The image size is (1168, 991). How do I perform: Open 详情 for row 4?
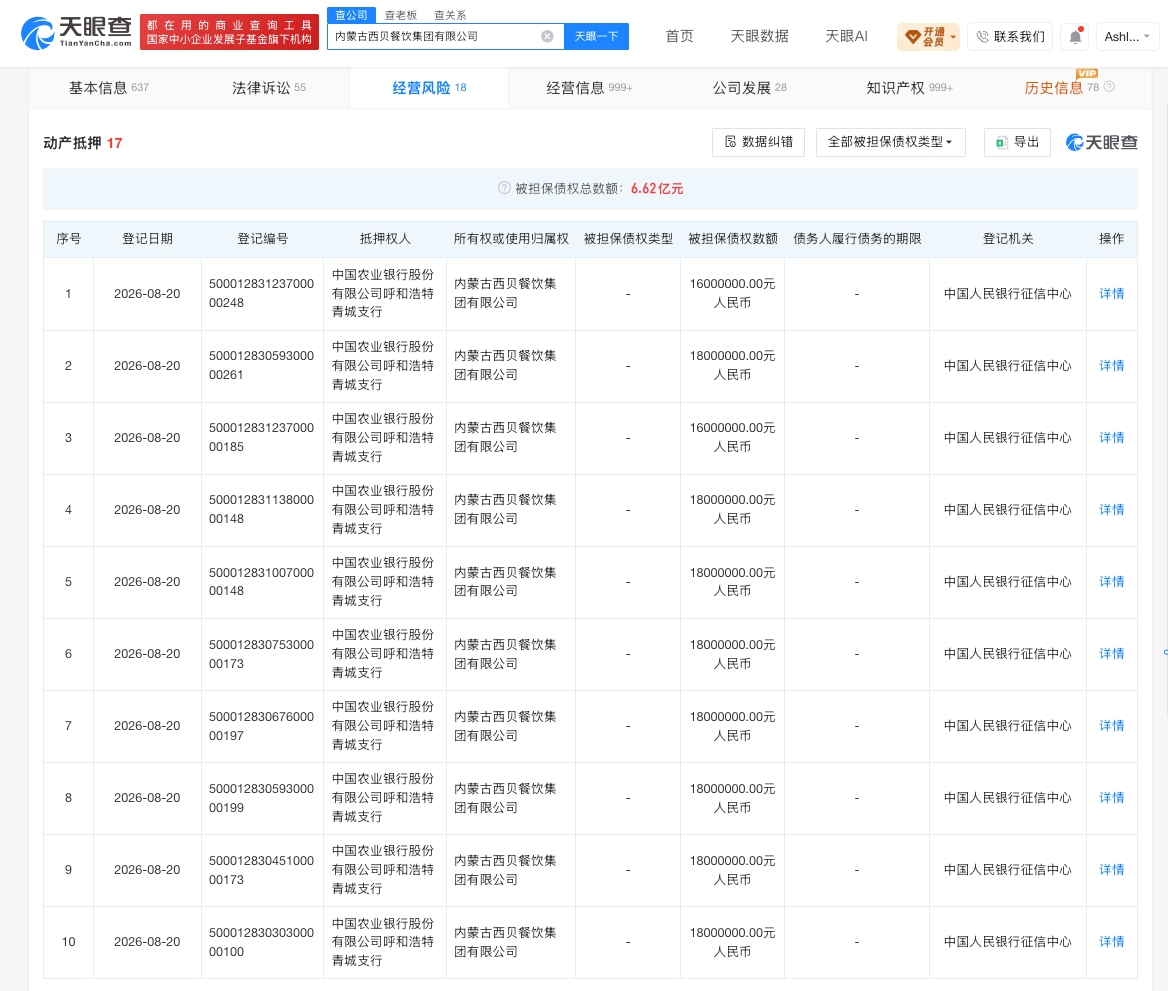[1111, 510]
